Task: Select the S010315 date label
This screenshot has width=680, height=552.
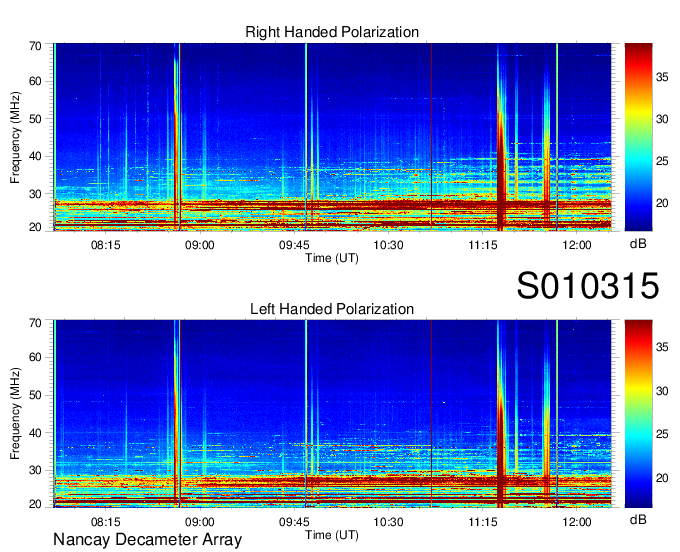Action: coord(588,286)
